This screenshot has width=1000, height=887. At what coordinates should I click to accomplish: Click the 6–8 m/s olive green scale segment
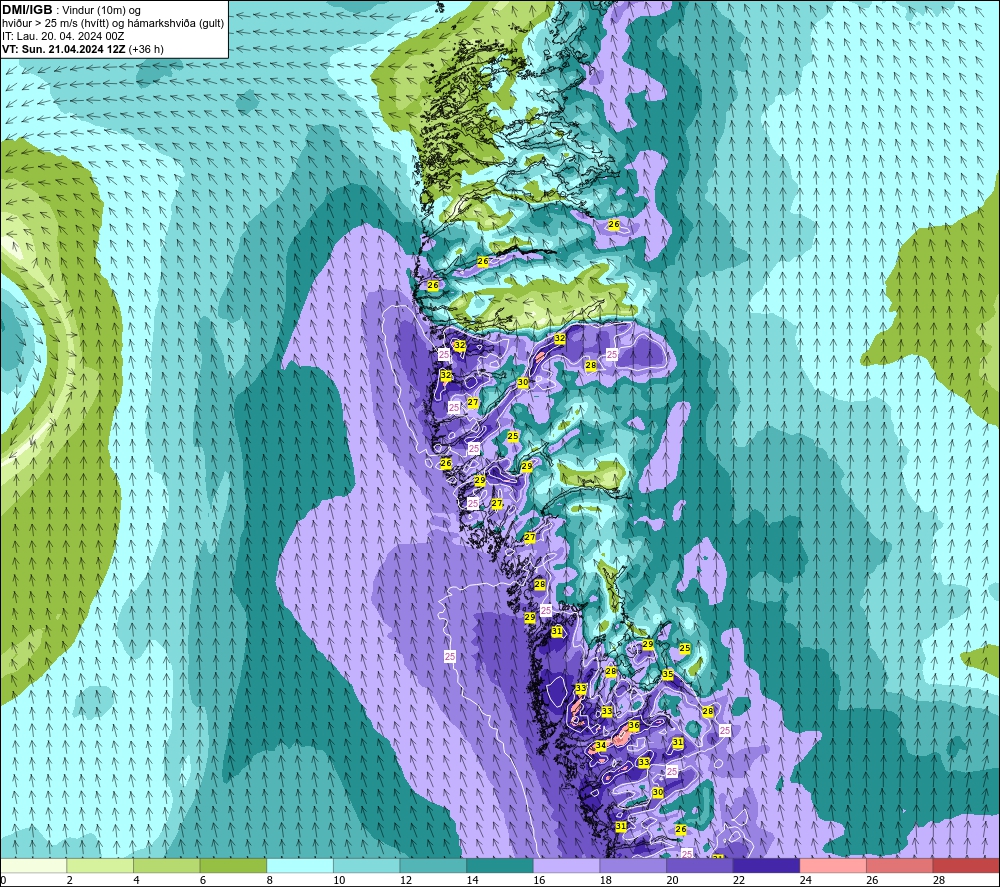click(x=233, y=865)
